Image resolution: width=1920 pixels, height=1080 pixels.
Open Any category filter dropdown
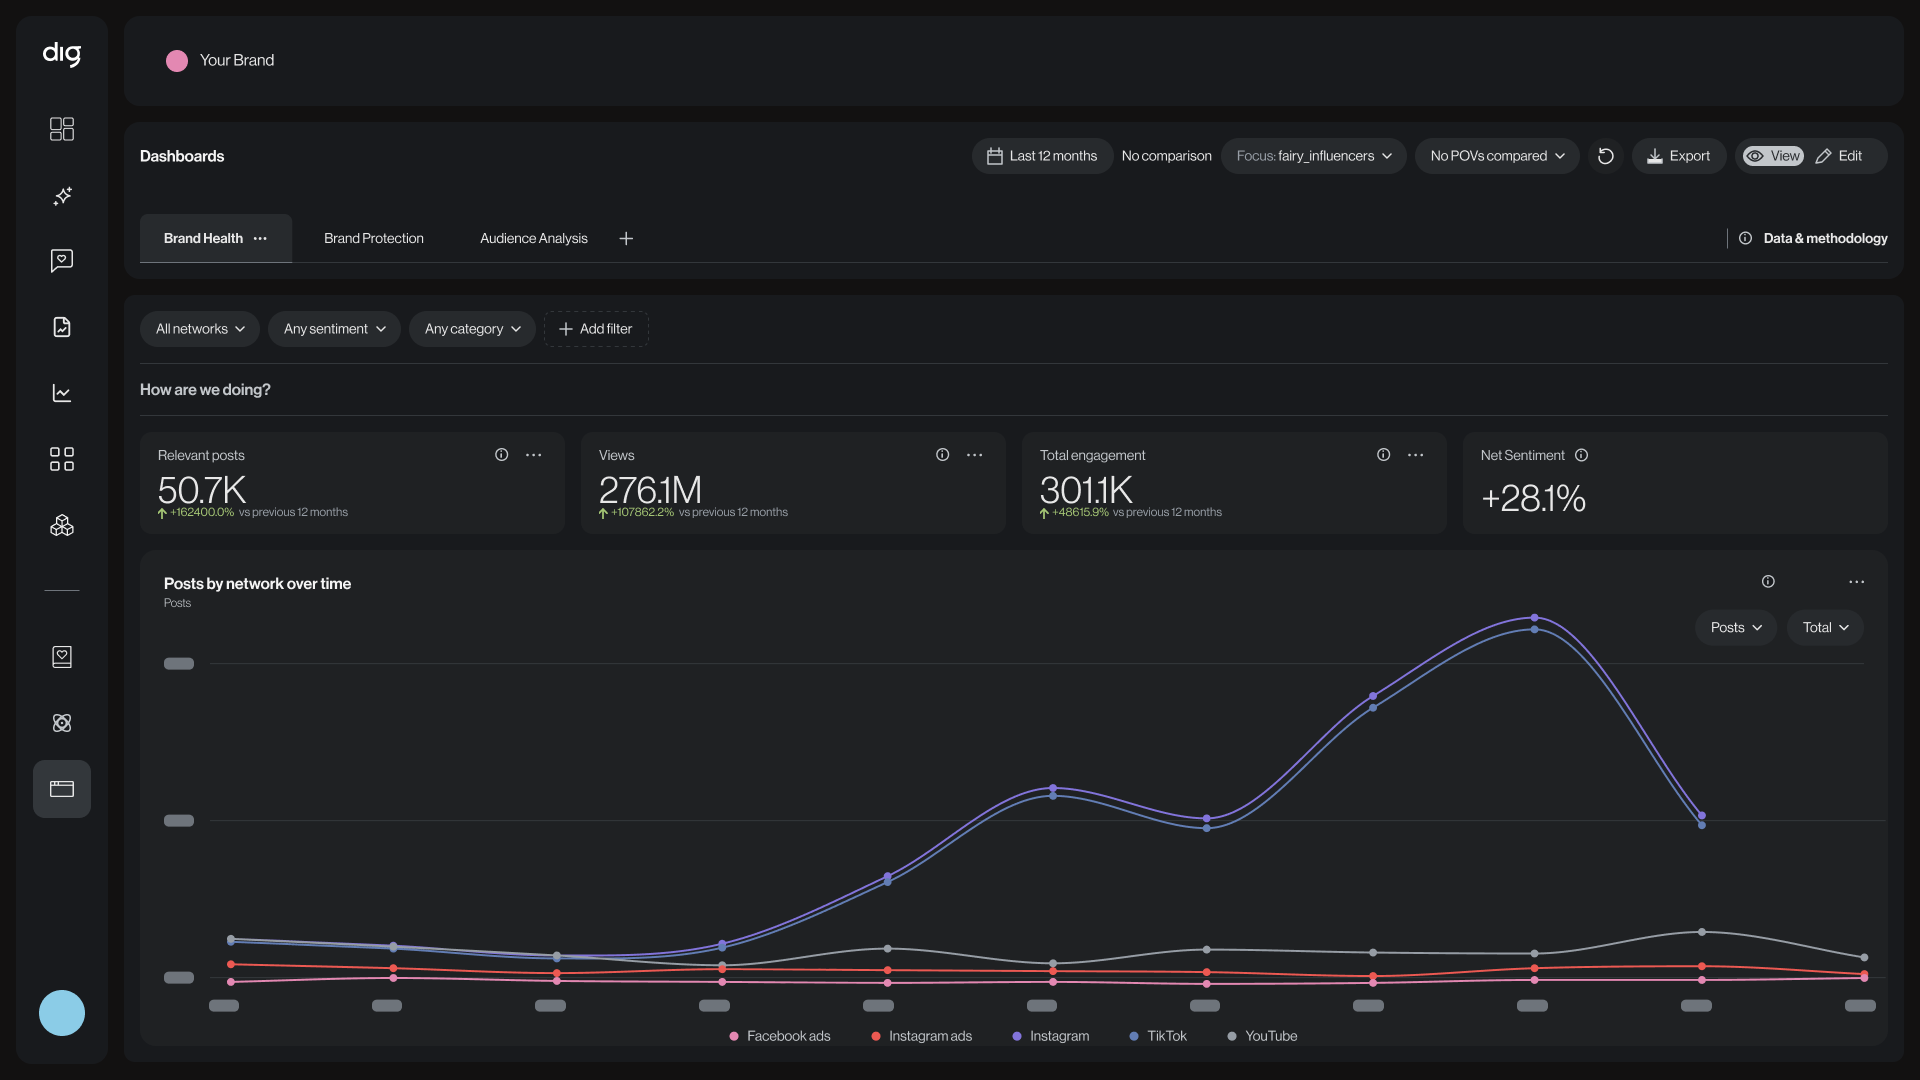472,329
